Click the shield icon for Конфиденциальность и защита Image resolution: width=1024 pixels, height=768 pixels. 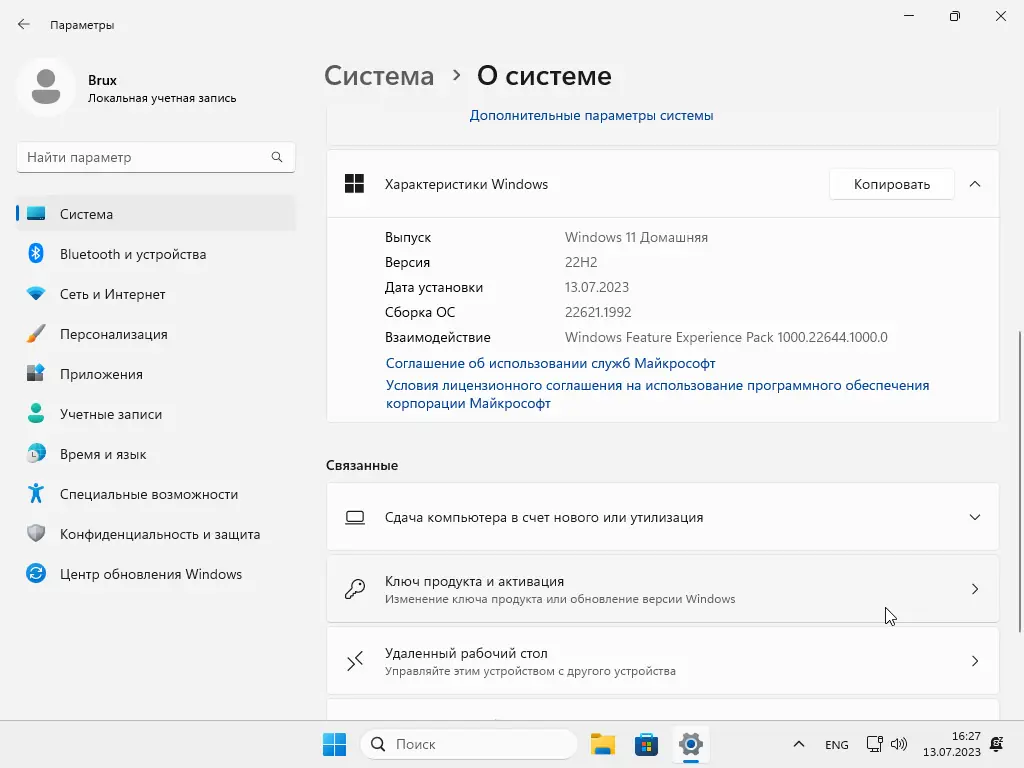click(36, 534)
